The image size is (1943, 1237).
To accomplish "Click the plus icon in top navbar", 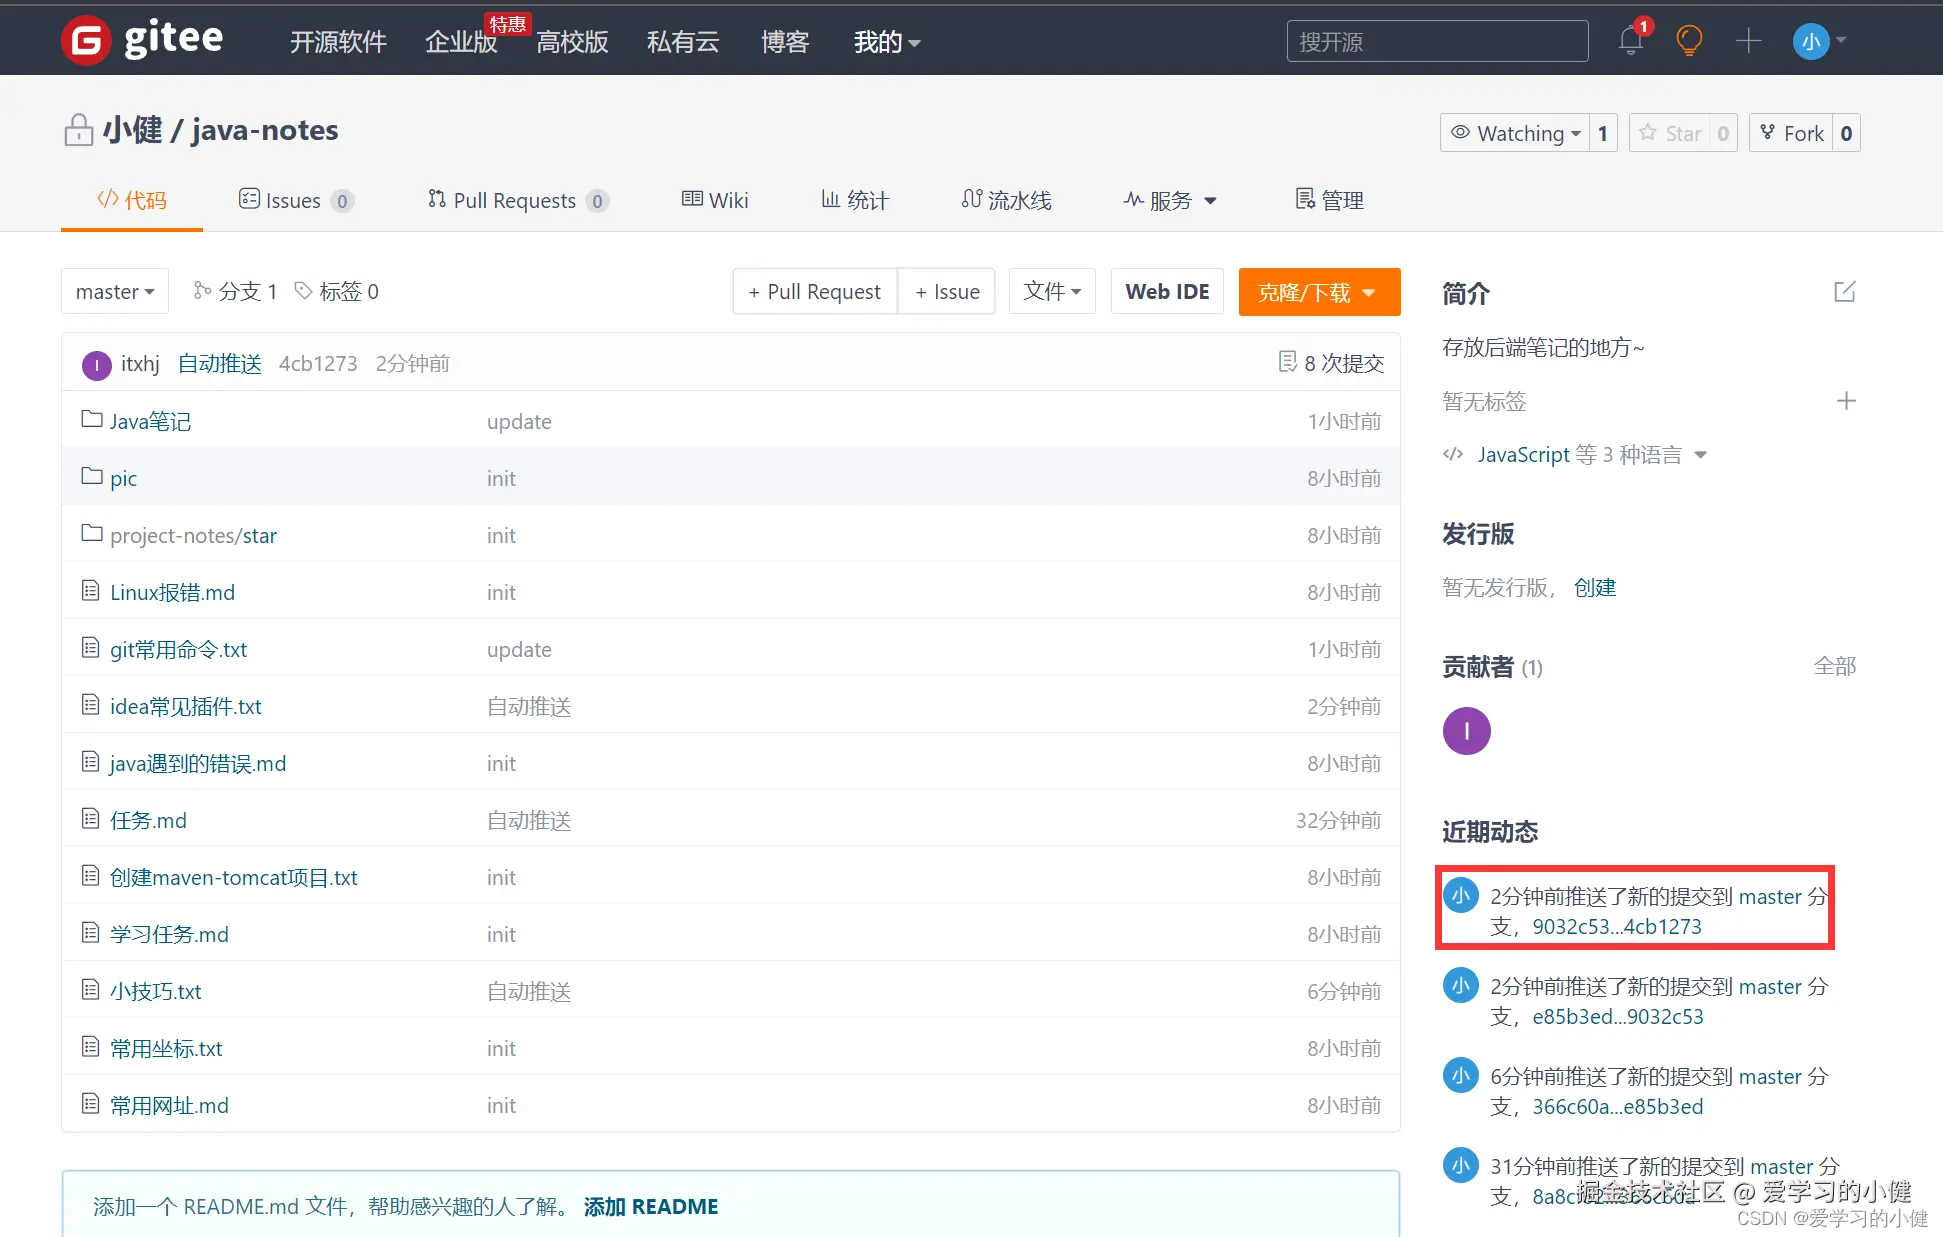I will point(1748,41).
